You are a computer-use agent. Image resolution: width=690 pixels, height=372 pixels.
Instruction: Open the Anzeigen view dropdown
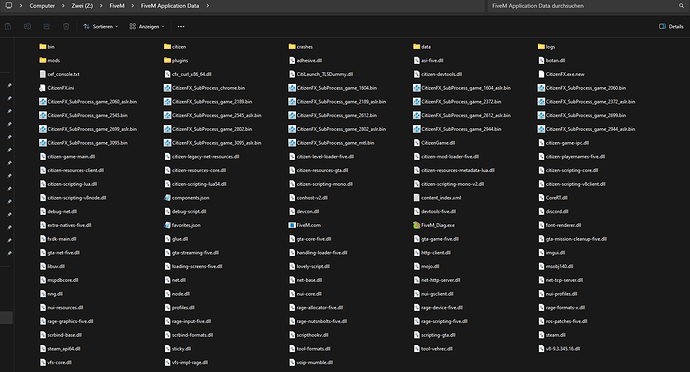click(x=147, y=26)
